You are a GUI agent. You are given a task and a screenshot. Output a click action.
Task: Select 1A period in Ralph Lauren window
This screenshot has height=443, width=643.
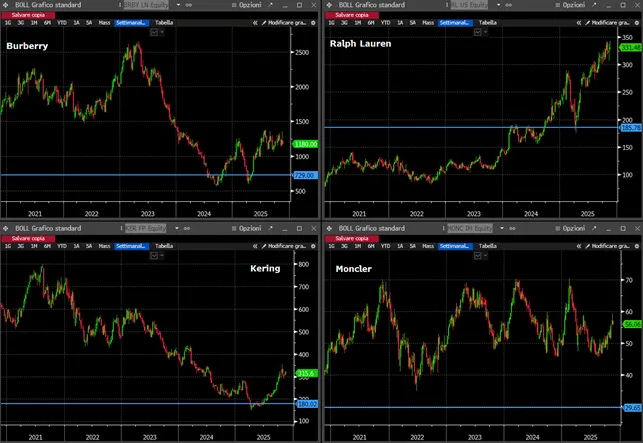(400, 23)
